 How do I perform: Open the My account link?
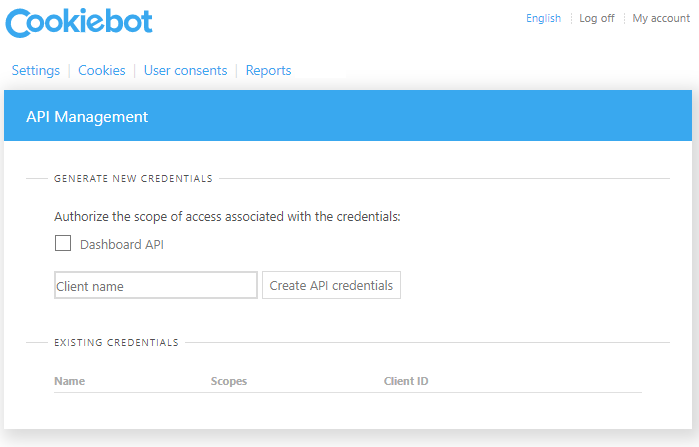661,18
